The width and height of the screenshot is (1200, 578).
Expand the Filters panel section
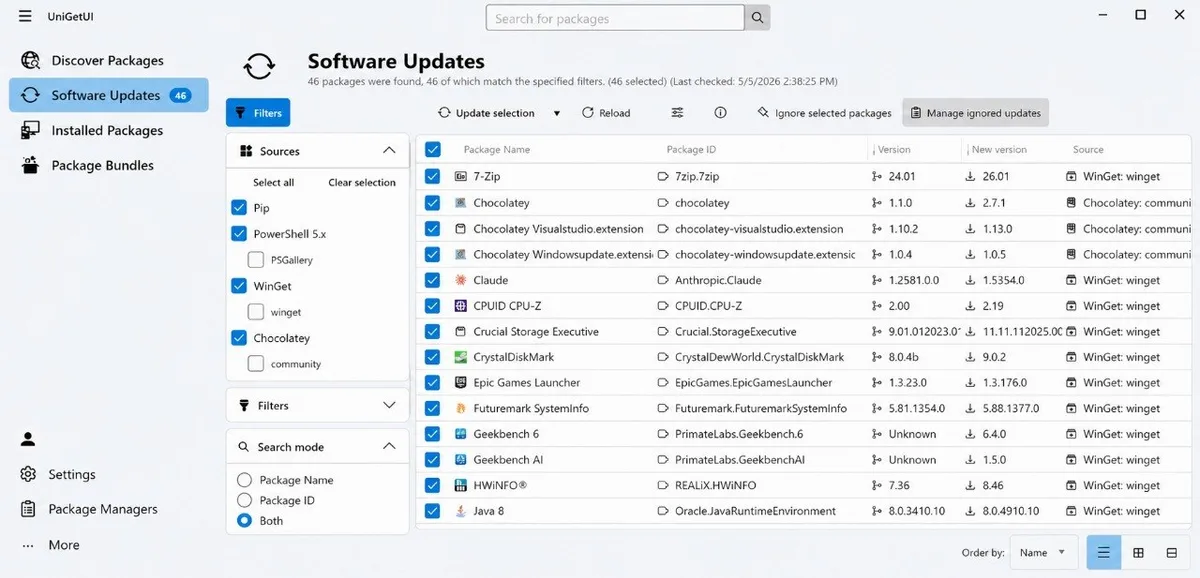[389, 406]
